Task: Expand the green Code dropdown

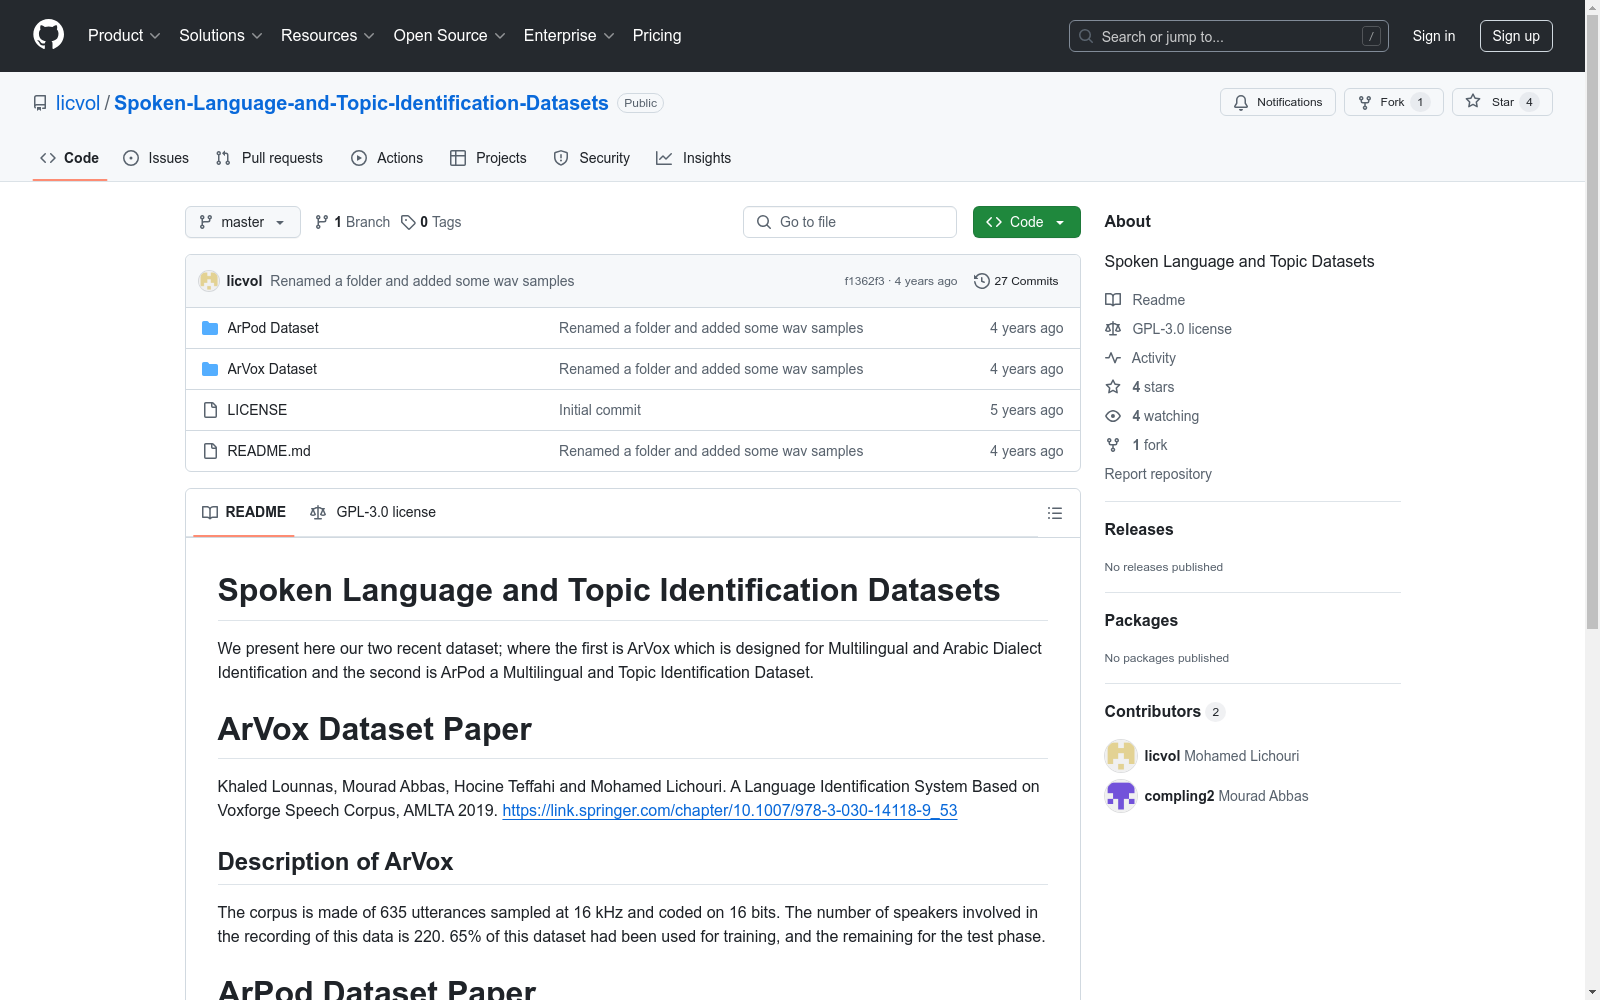Action: pyautogui.click(x=1027, y=222)
